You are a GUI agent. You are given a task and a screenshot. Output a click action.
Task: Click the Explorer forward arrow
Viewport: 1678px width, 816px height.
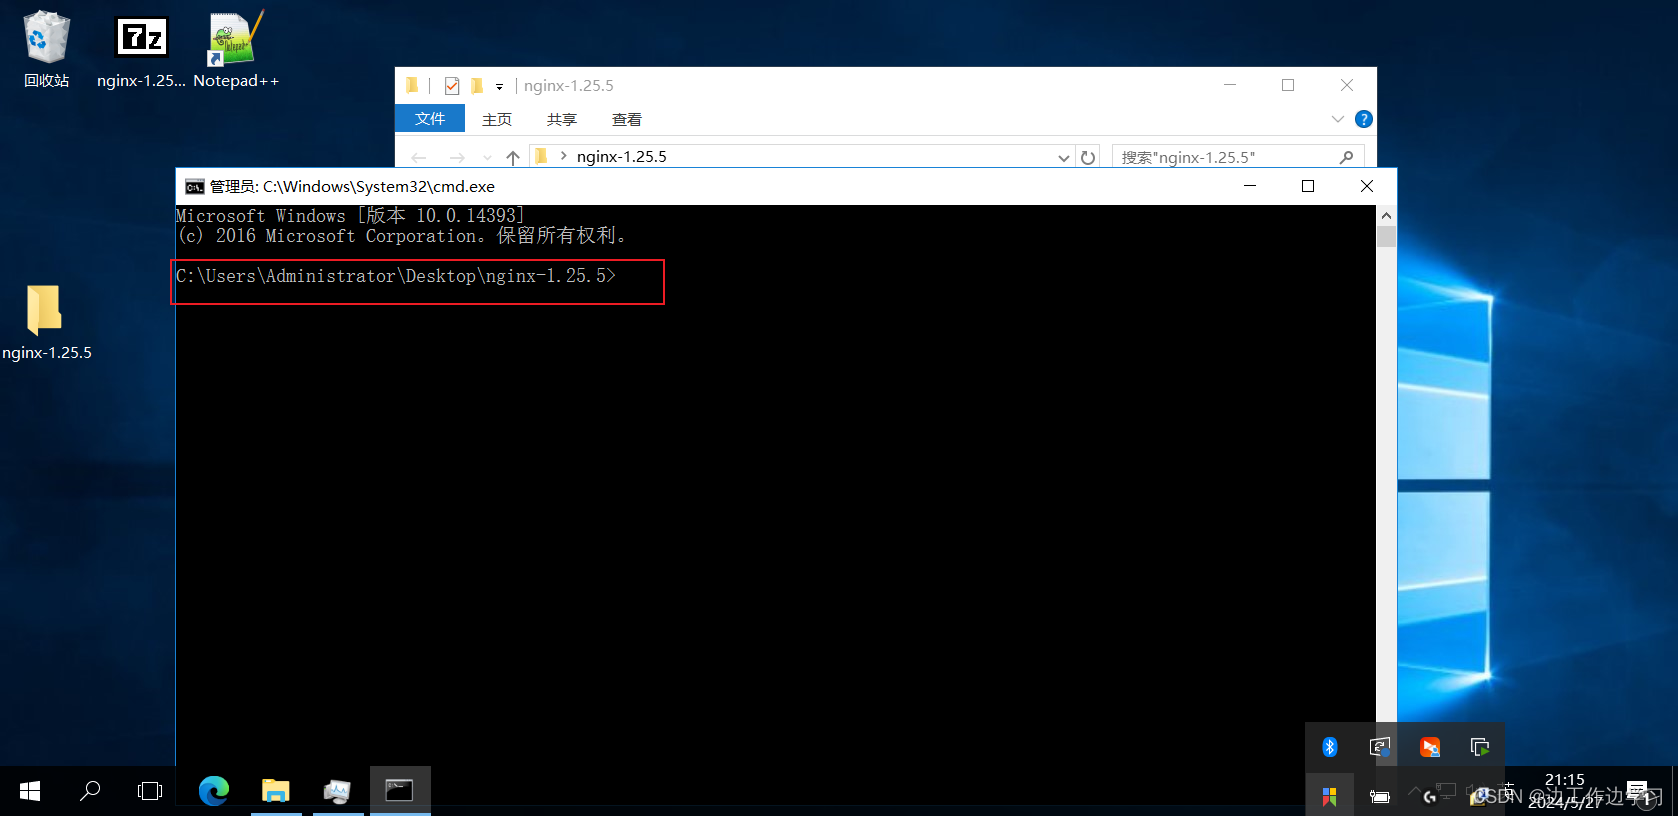[x=457, y=157]
